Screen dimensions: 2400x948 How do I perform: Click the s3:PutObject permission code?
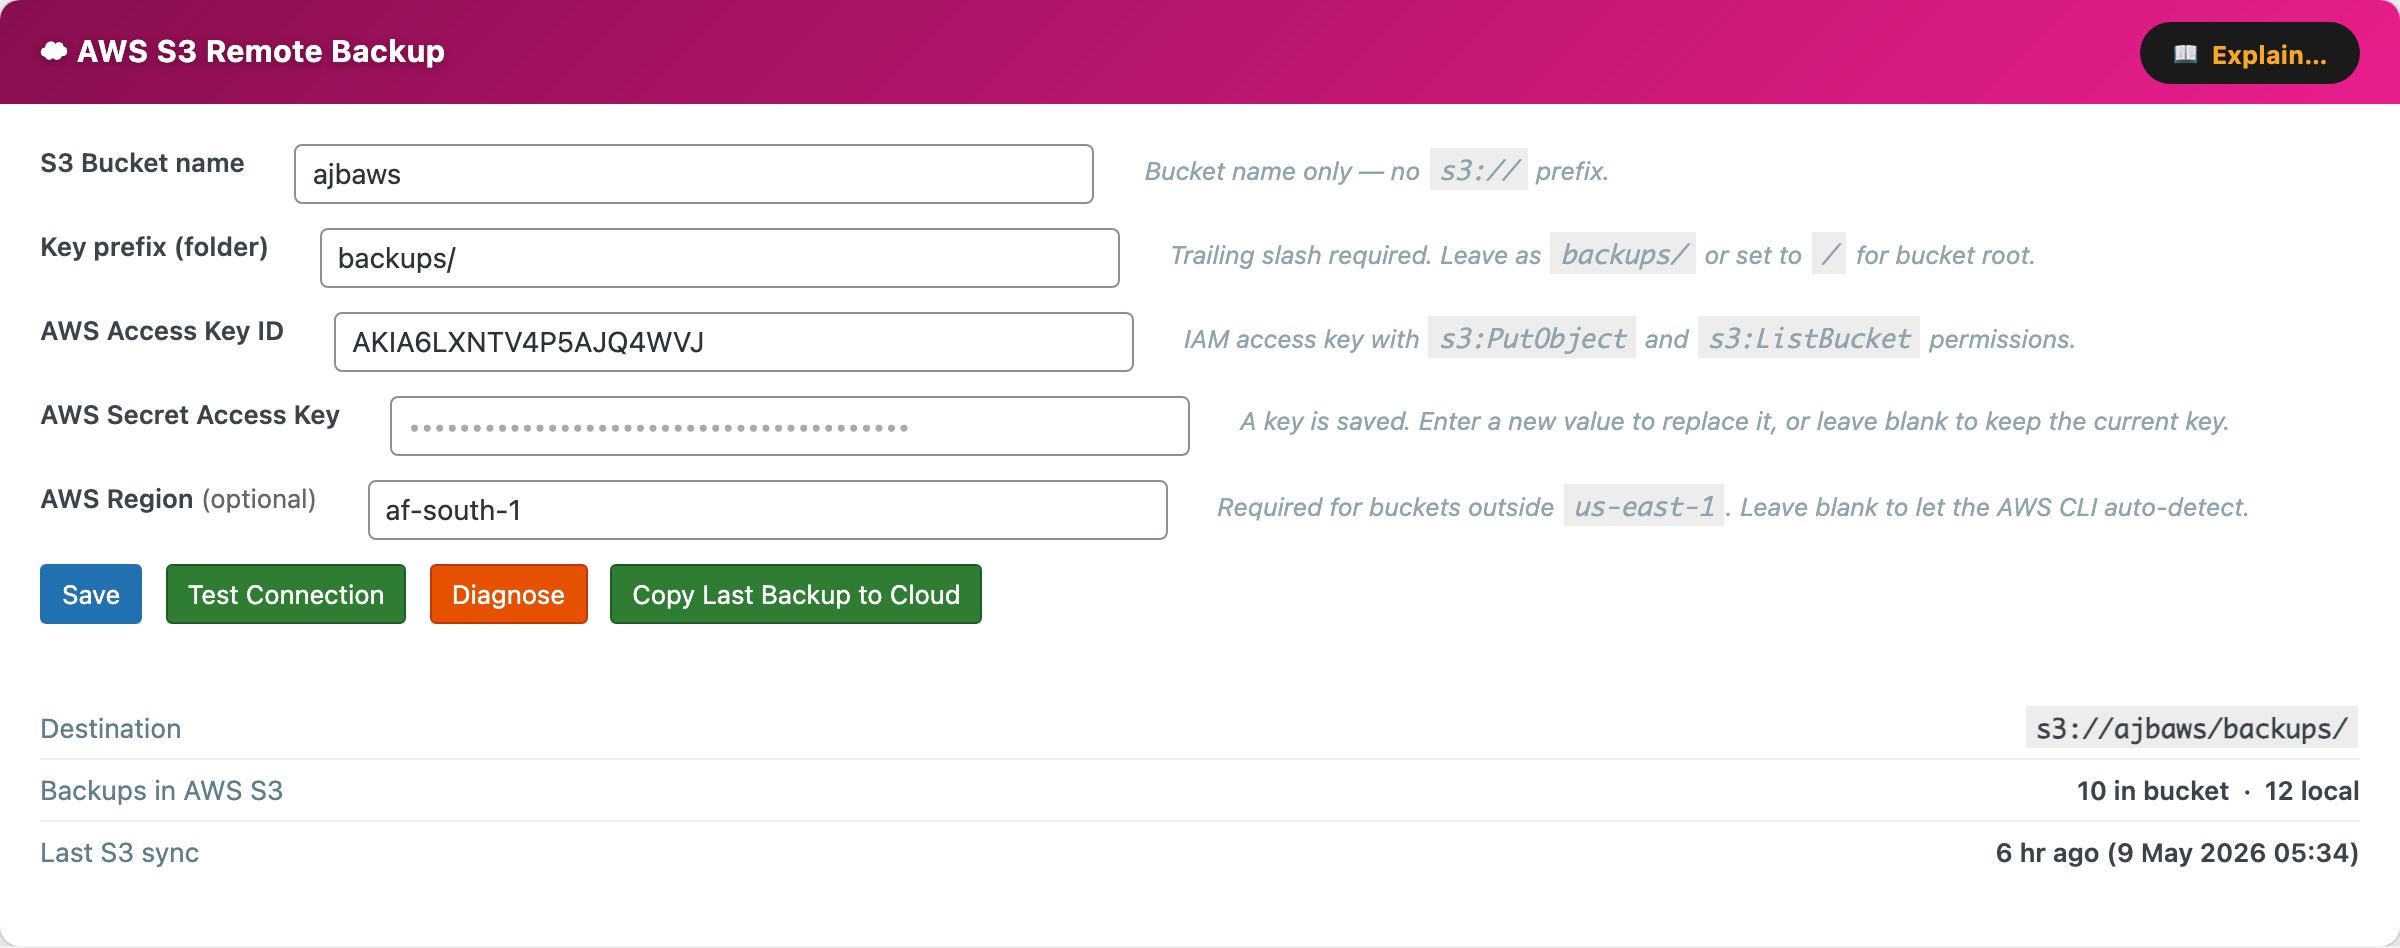click(1532, 338)
